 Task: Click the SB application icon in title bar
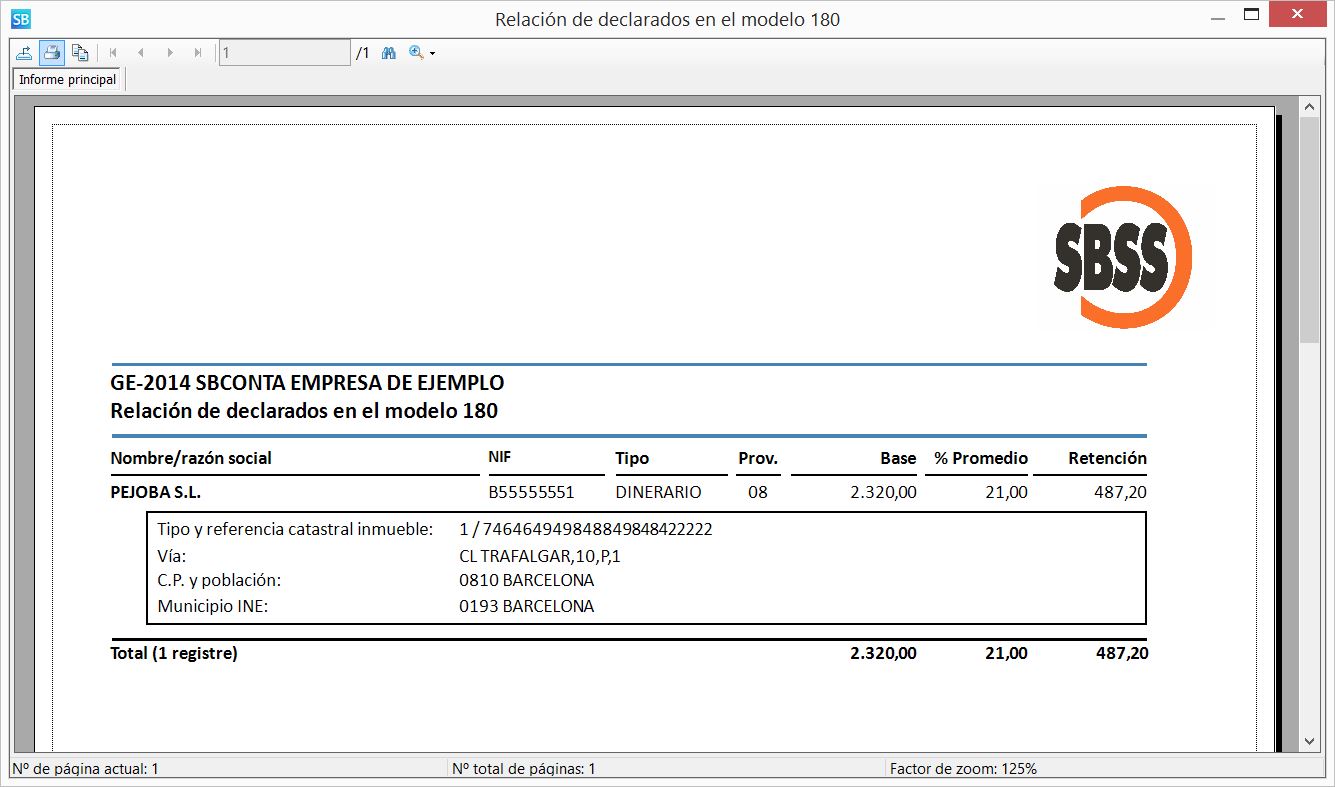(20, 18)
